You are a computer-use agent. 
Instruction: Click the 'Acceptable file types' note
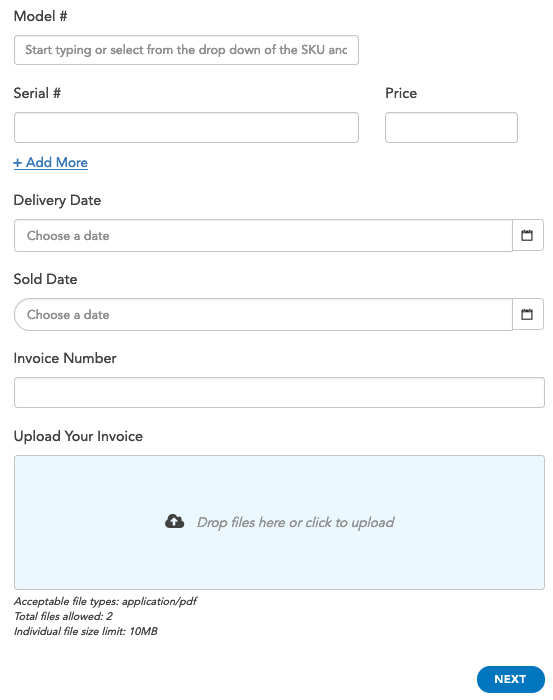pyautogui.click(x=105, y=601)
